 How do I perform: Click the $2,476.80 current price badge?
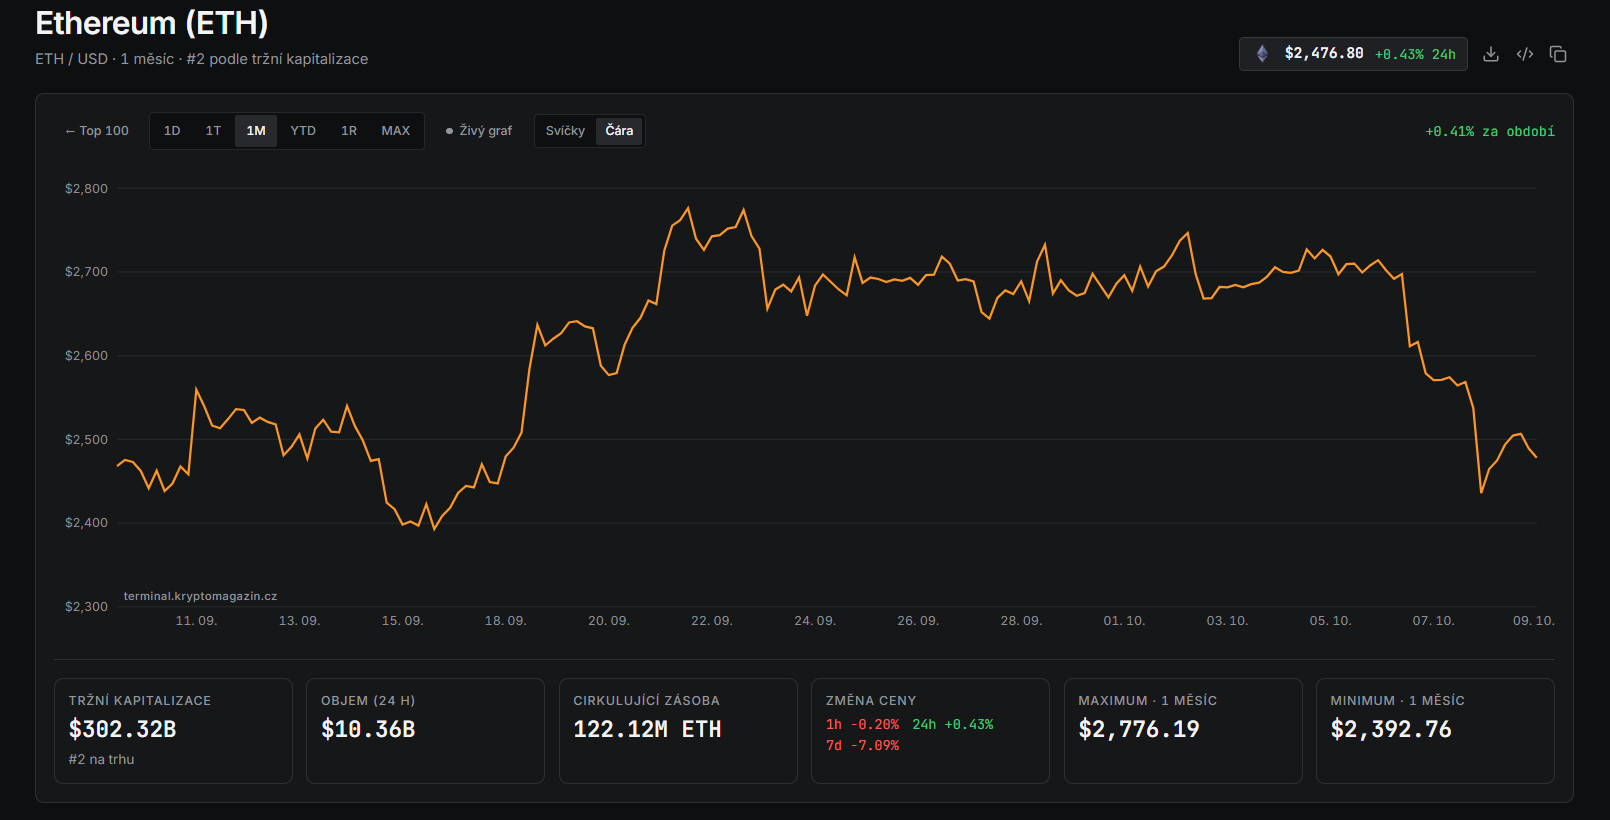[x=1353, y=54]
